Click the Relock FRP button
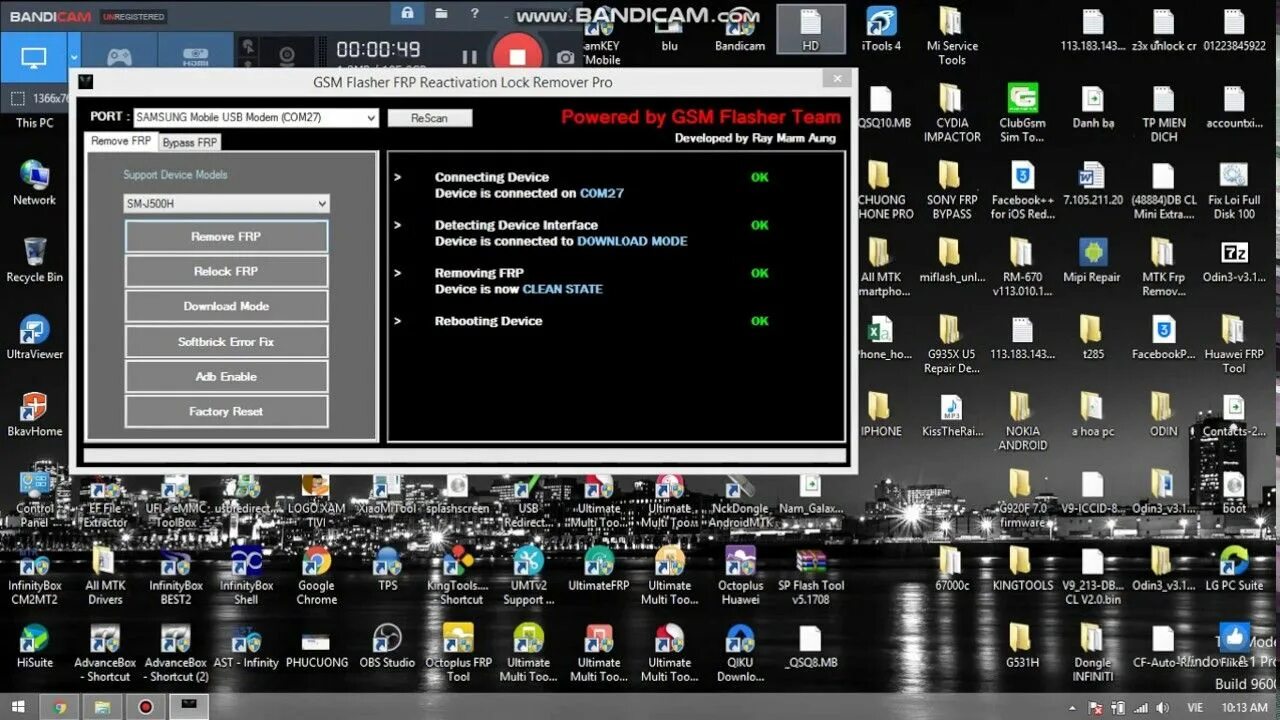 pos(226,272)
